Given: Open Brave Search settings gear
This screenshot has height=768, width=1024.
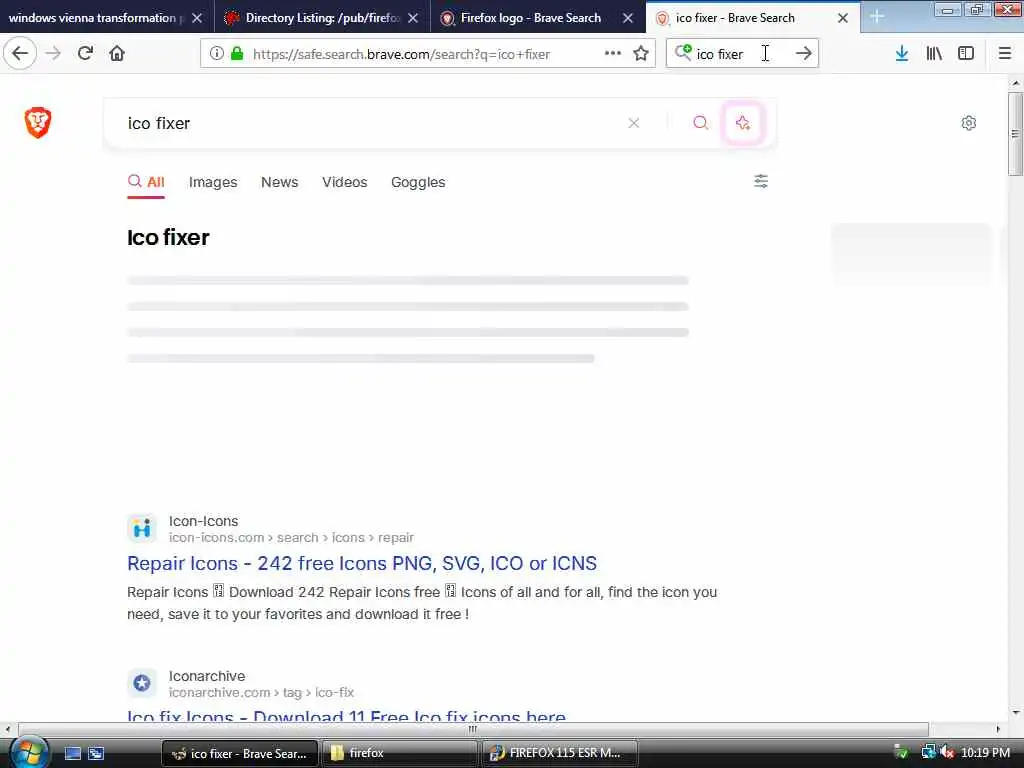Looking at the screenshot, I should click(968, 123).
